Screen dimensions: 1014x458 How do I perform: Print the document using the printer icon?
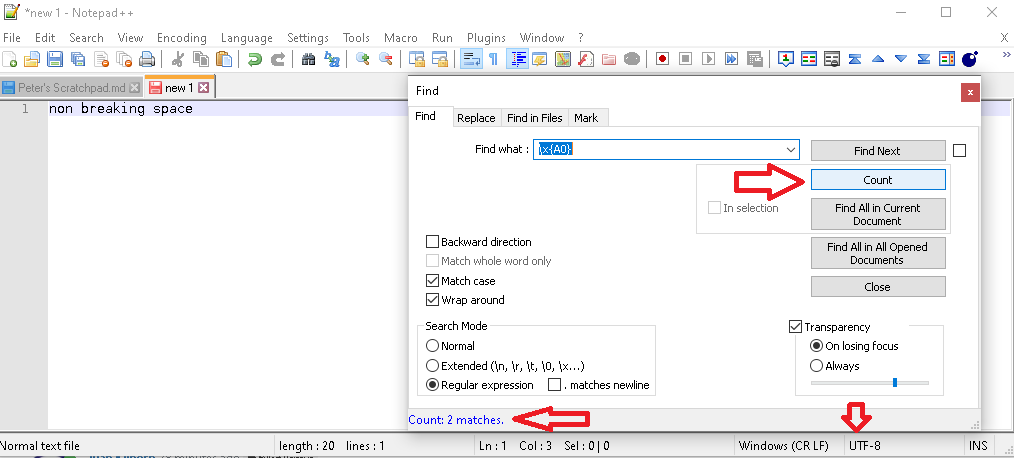tap(147, 60)
